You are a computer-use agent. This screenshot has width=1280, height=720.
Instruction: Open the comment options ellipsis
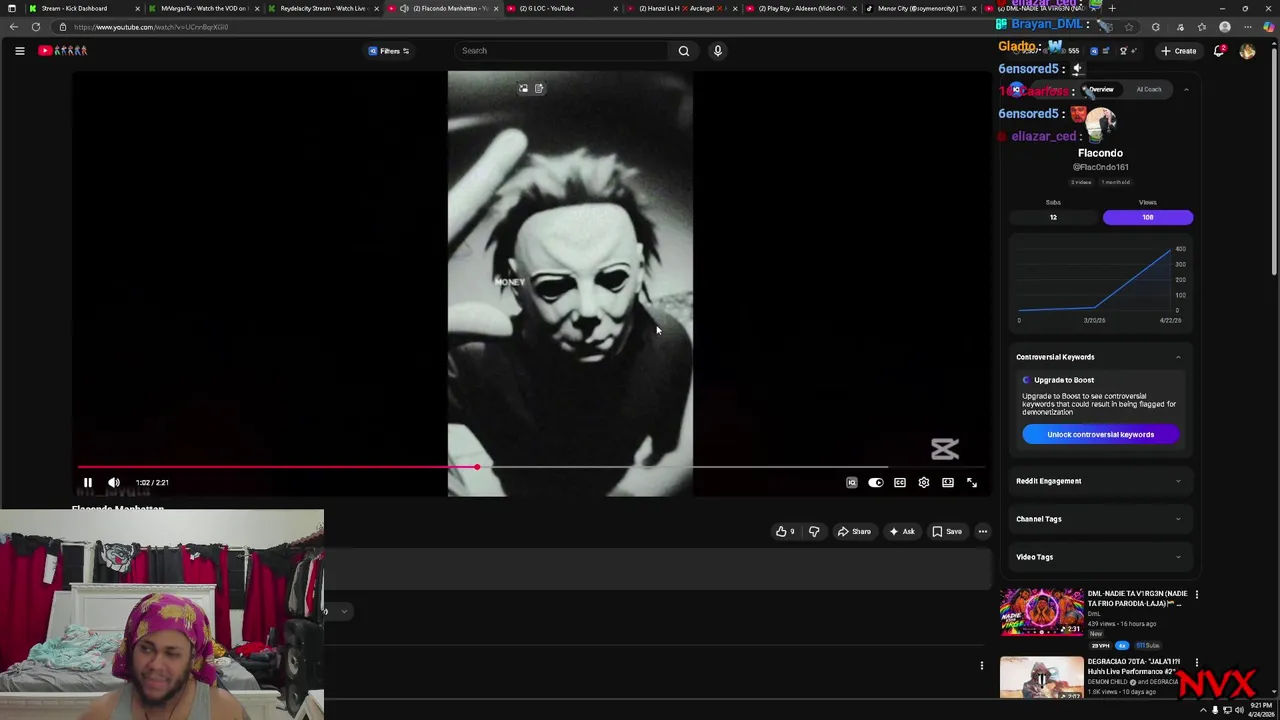981,666
